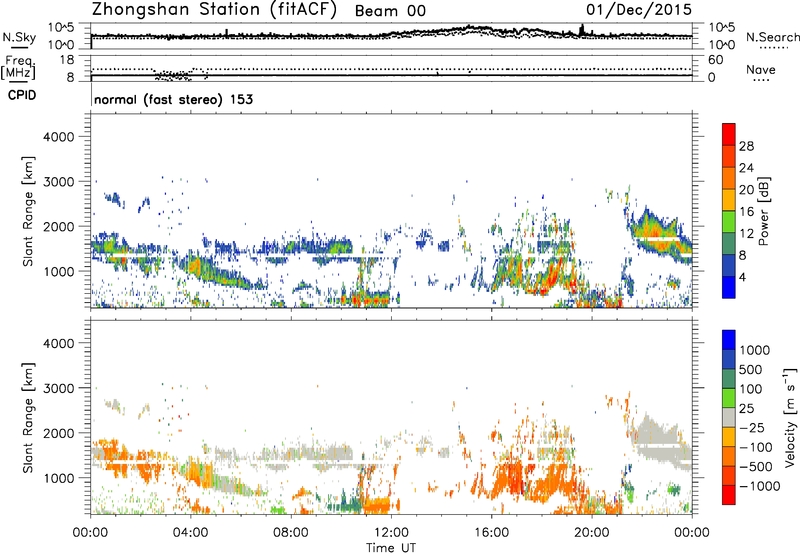Image resolution: width=800 pixels, height=554 pixels.
Task: Pick the teal 8–12 dB power colorbar segment
Action: [x=729, y=244]
